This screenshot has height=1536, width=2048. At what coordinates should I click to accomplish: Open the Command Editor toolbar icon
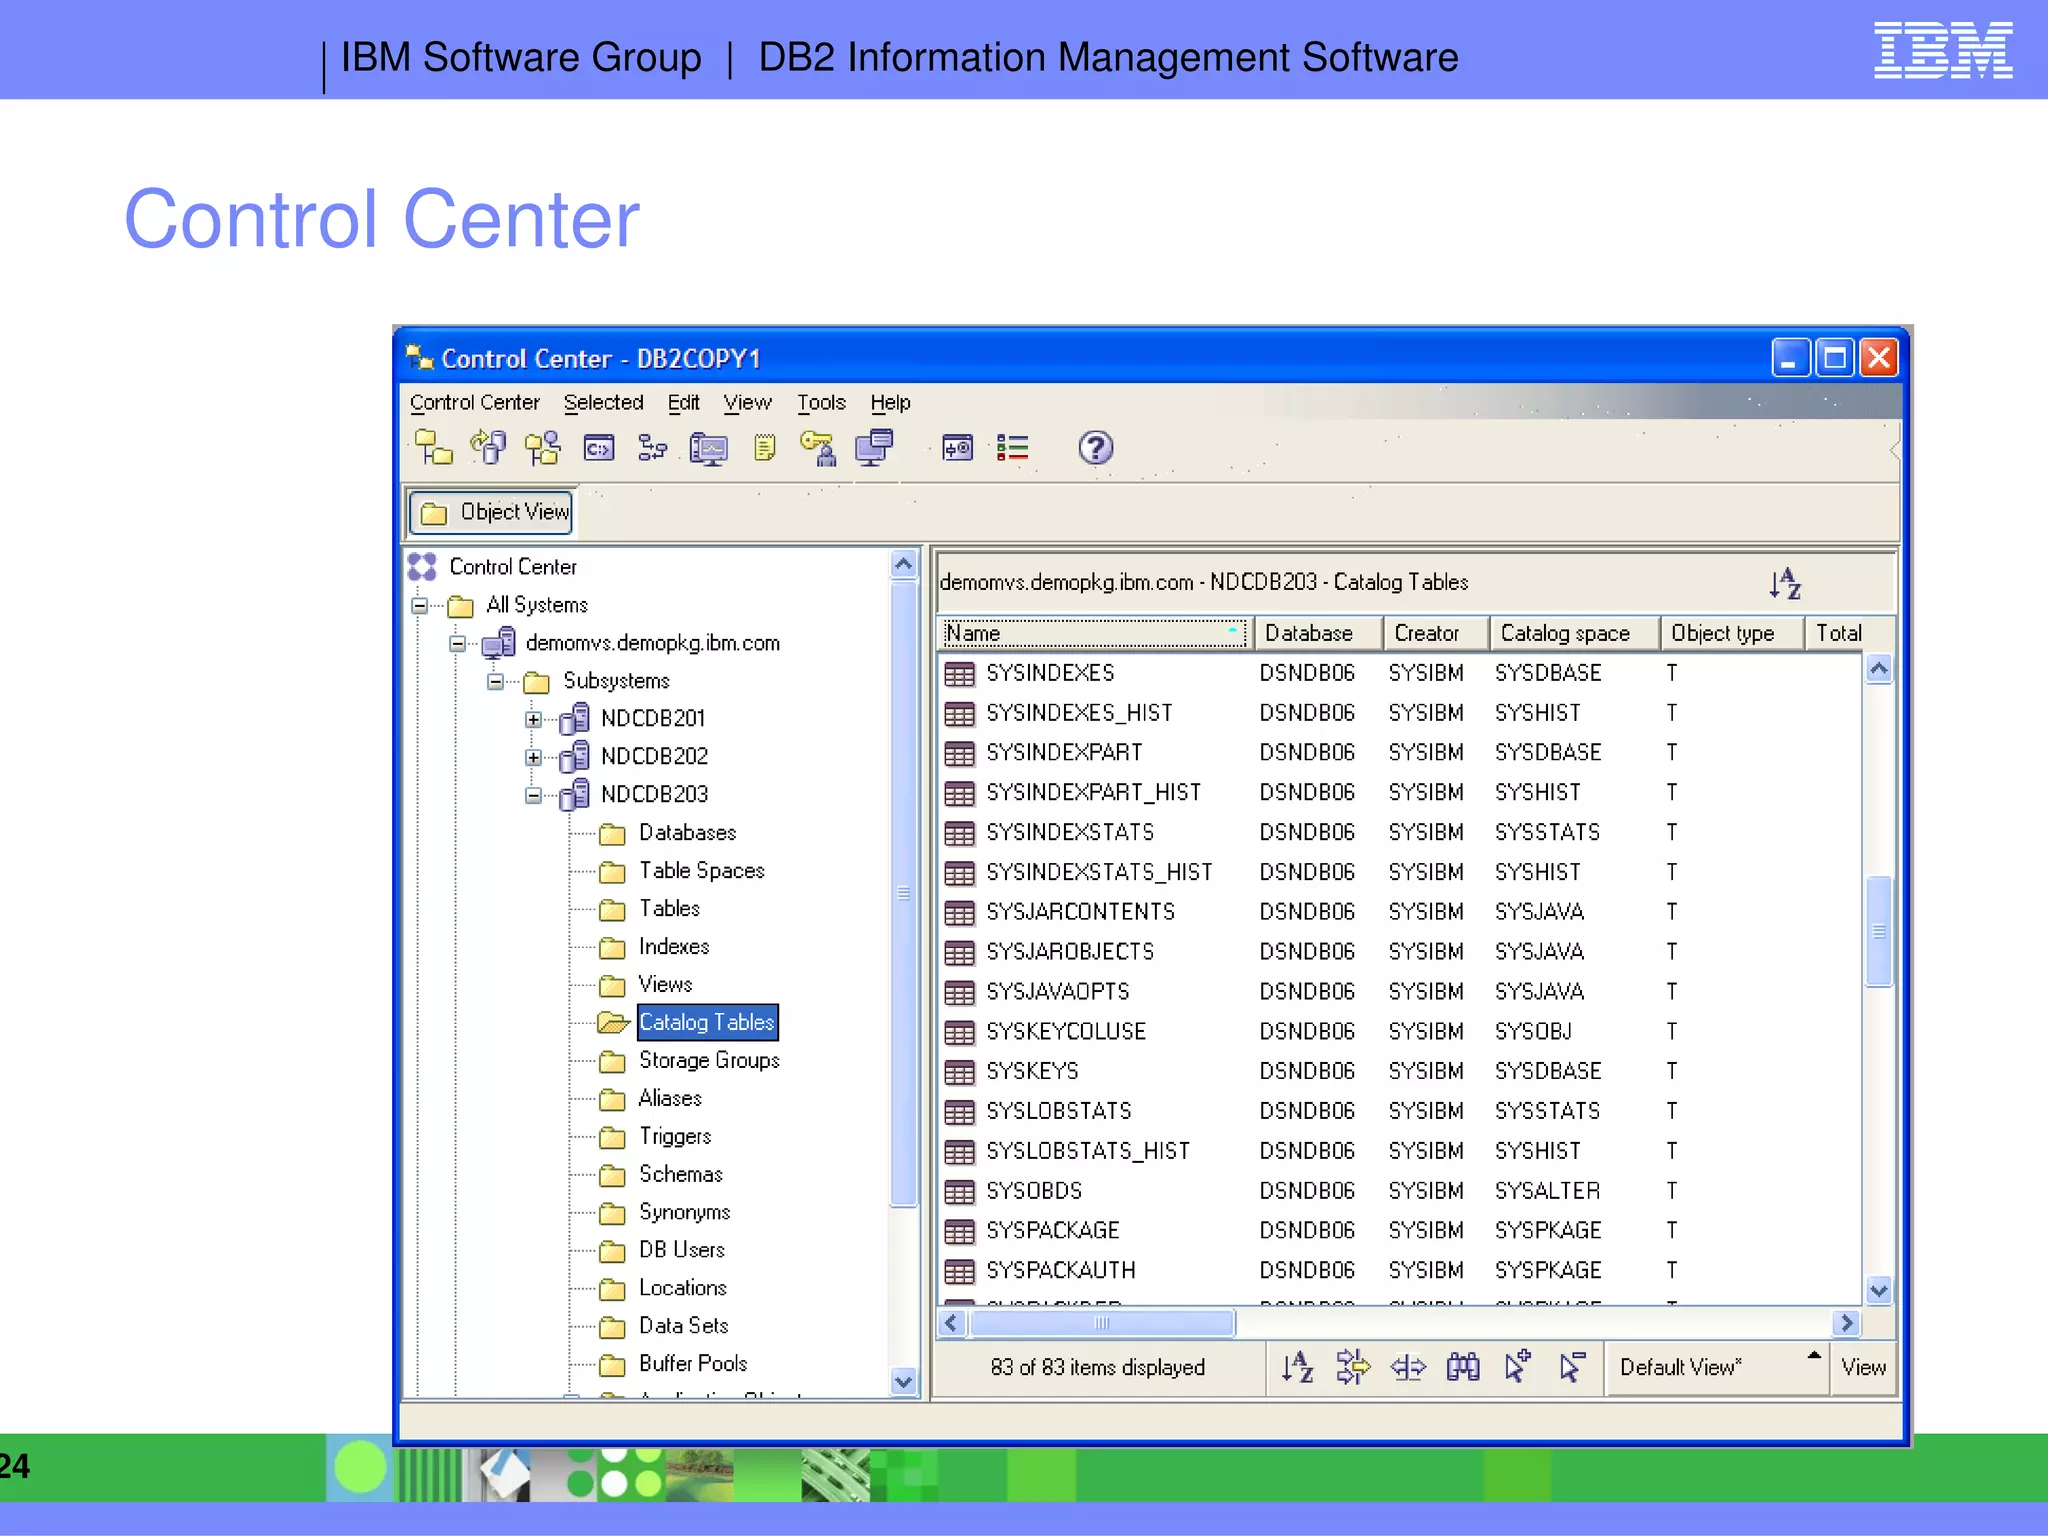(x=599, y=448)
